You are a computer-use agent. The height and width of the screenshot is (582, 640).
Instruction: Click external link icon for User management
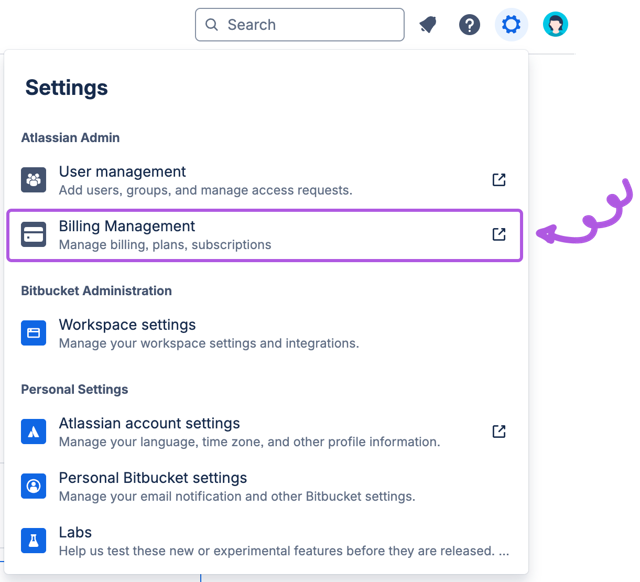499,180
